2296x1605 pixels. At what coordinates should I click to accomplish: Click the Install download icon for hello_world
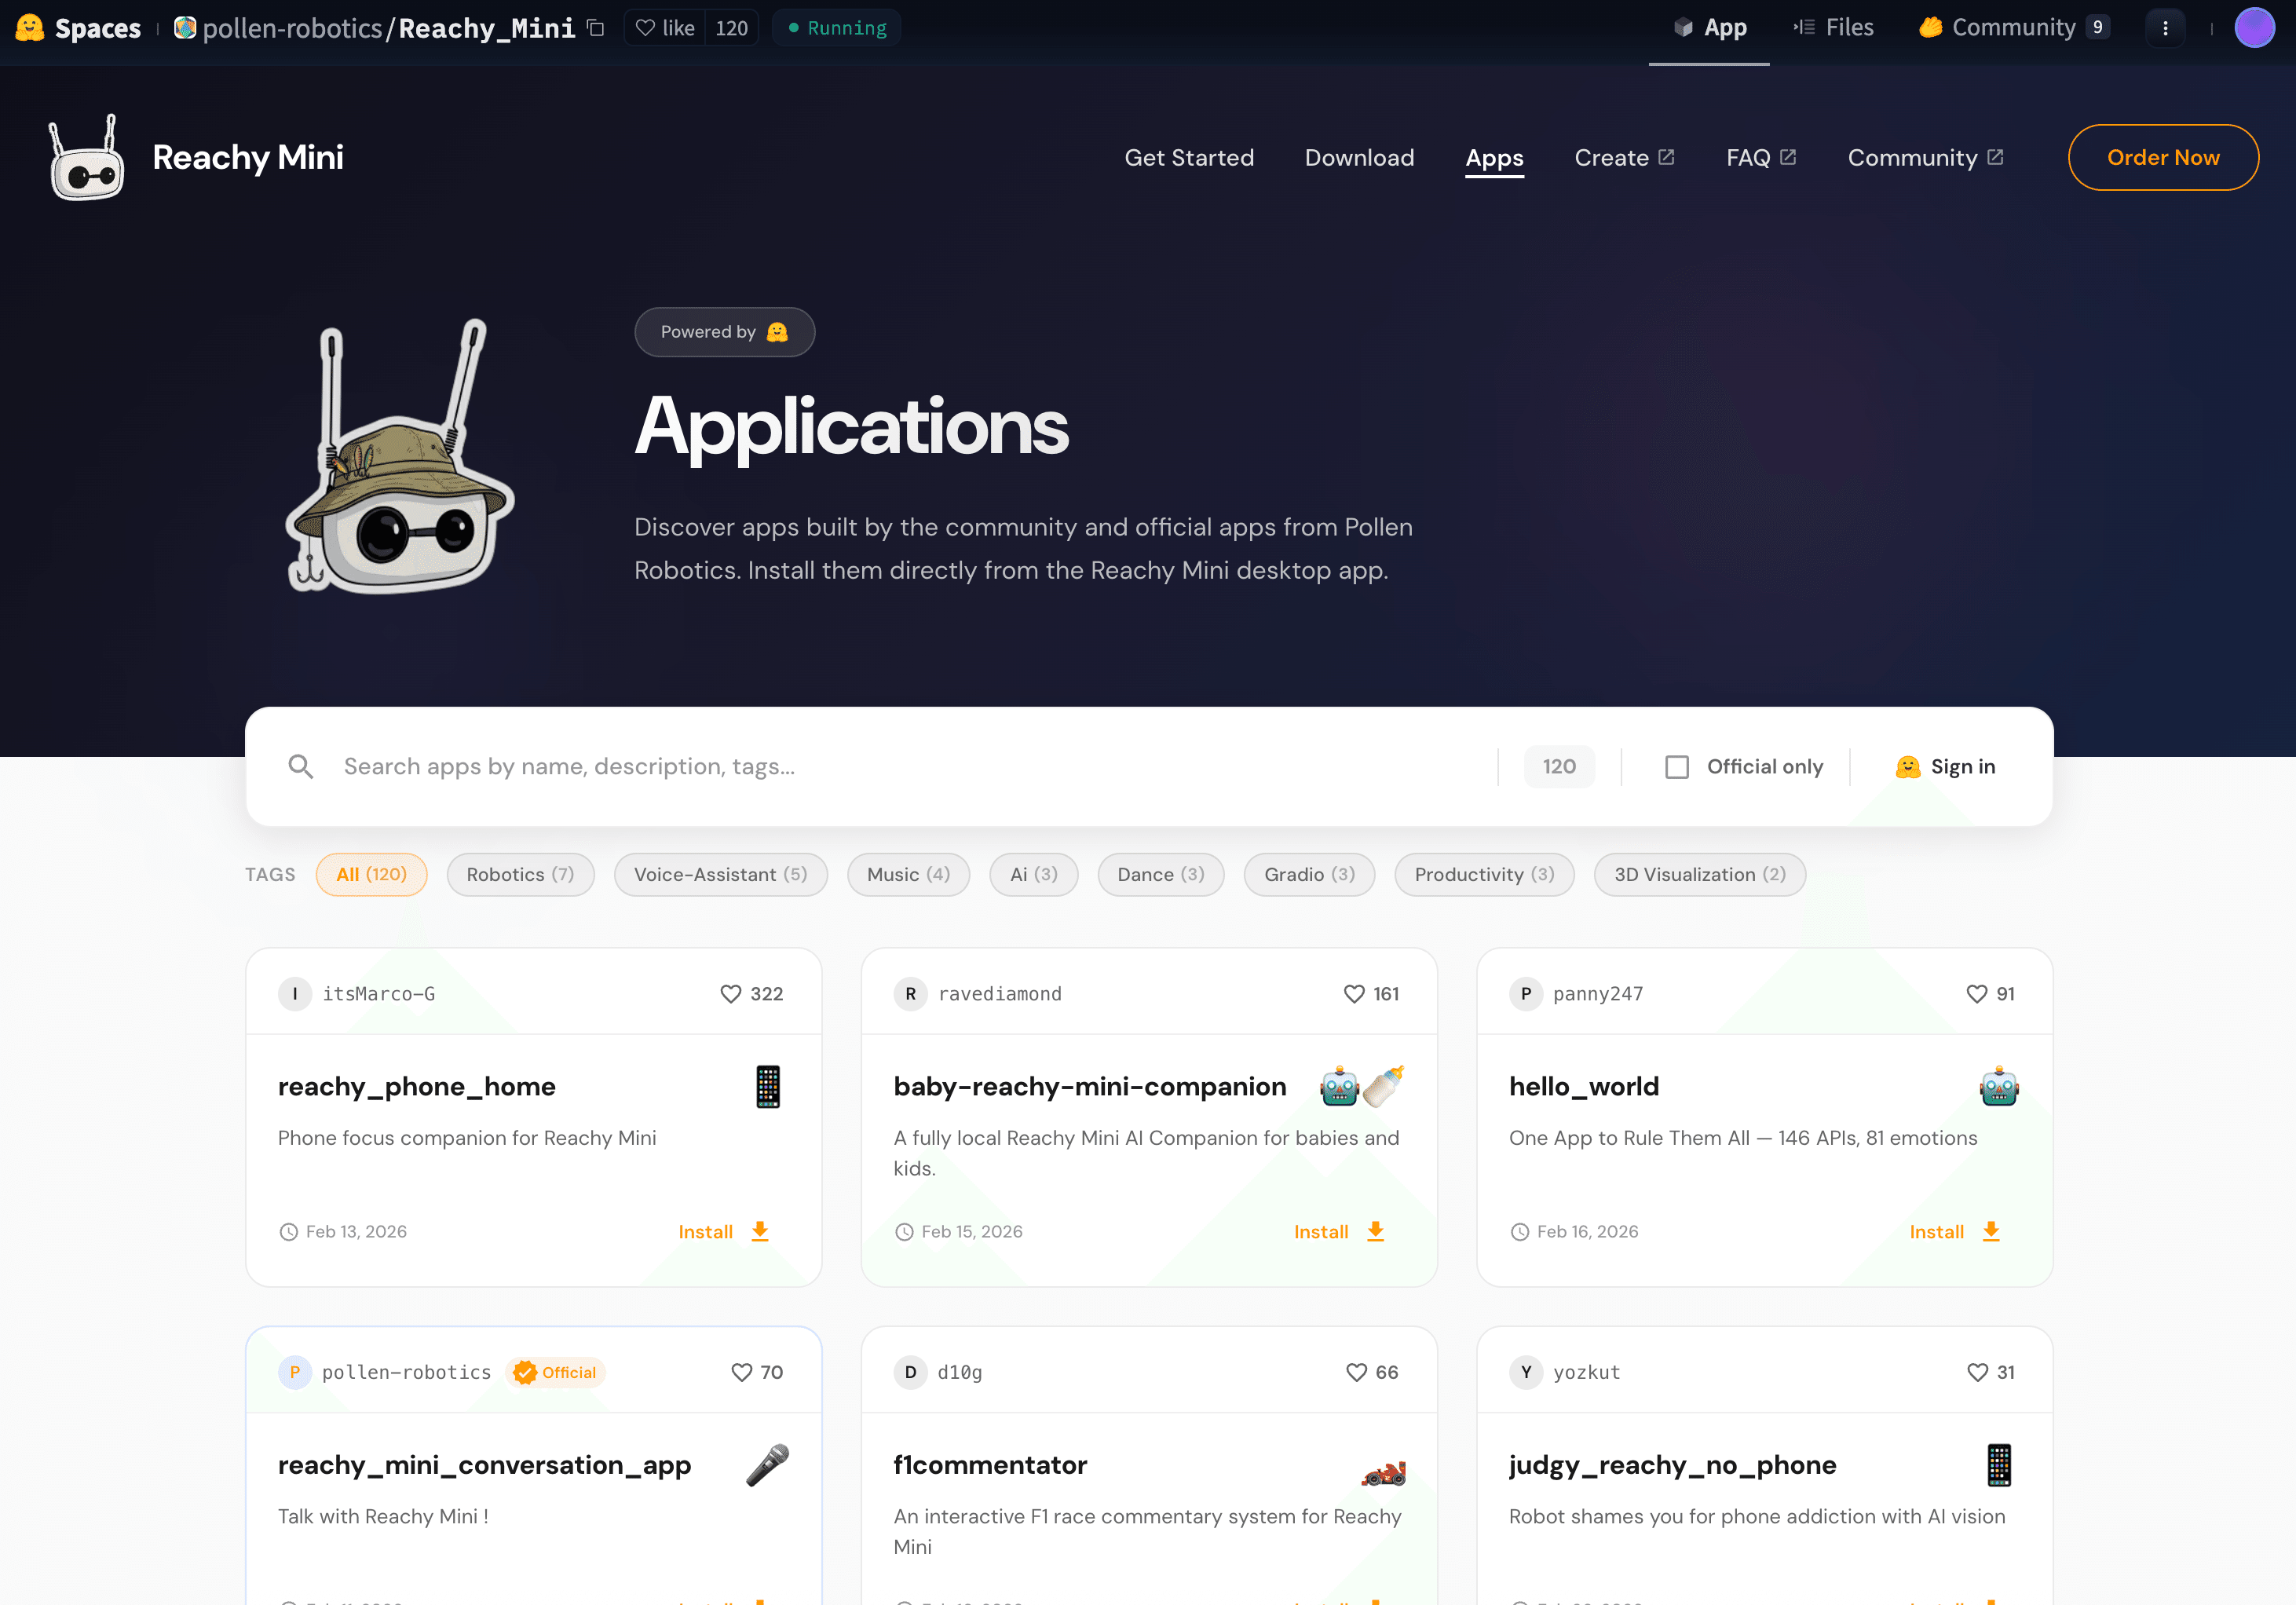pyautogui.click(x=1991, y=1231)
